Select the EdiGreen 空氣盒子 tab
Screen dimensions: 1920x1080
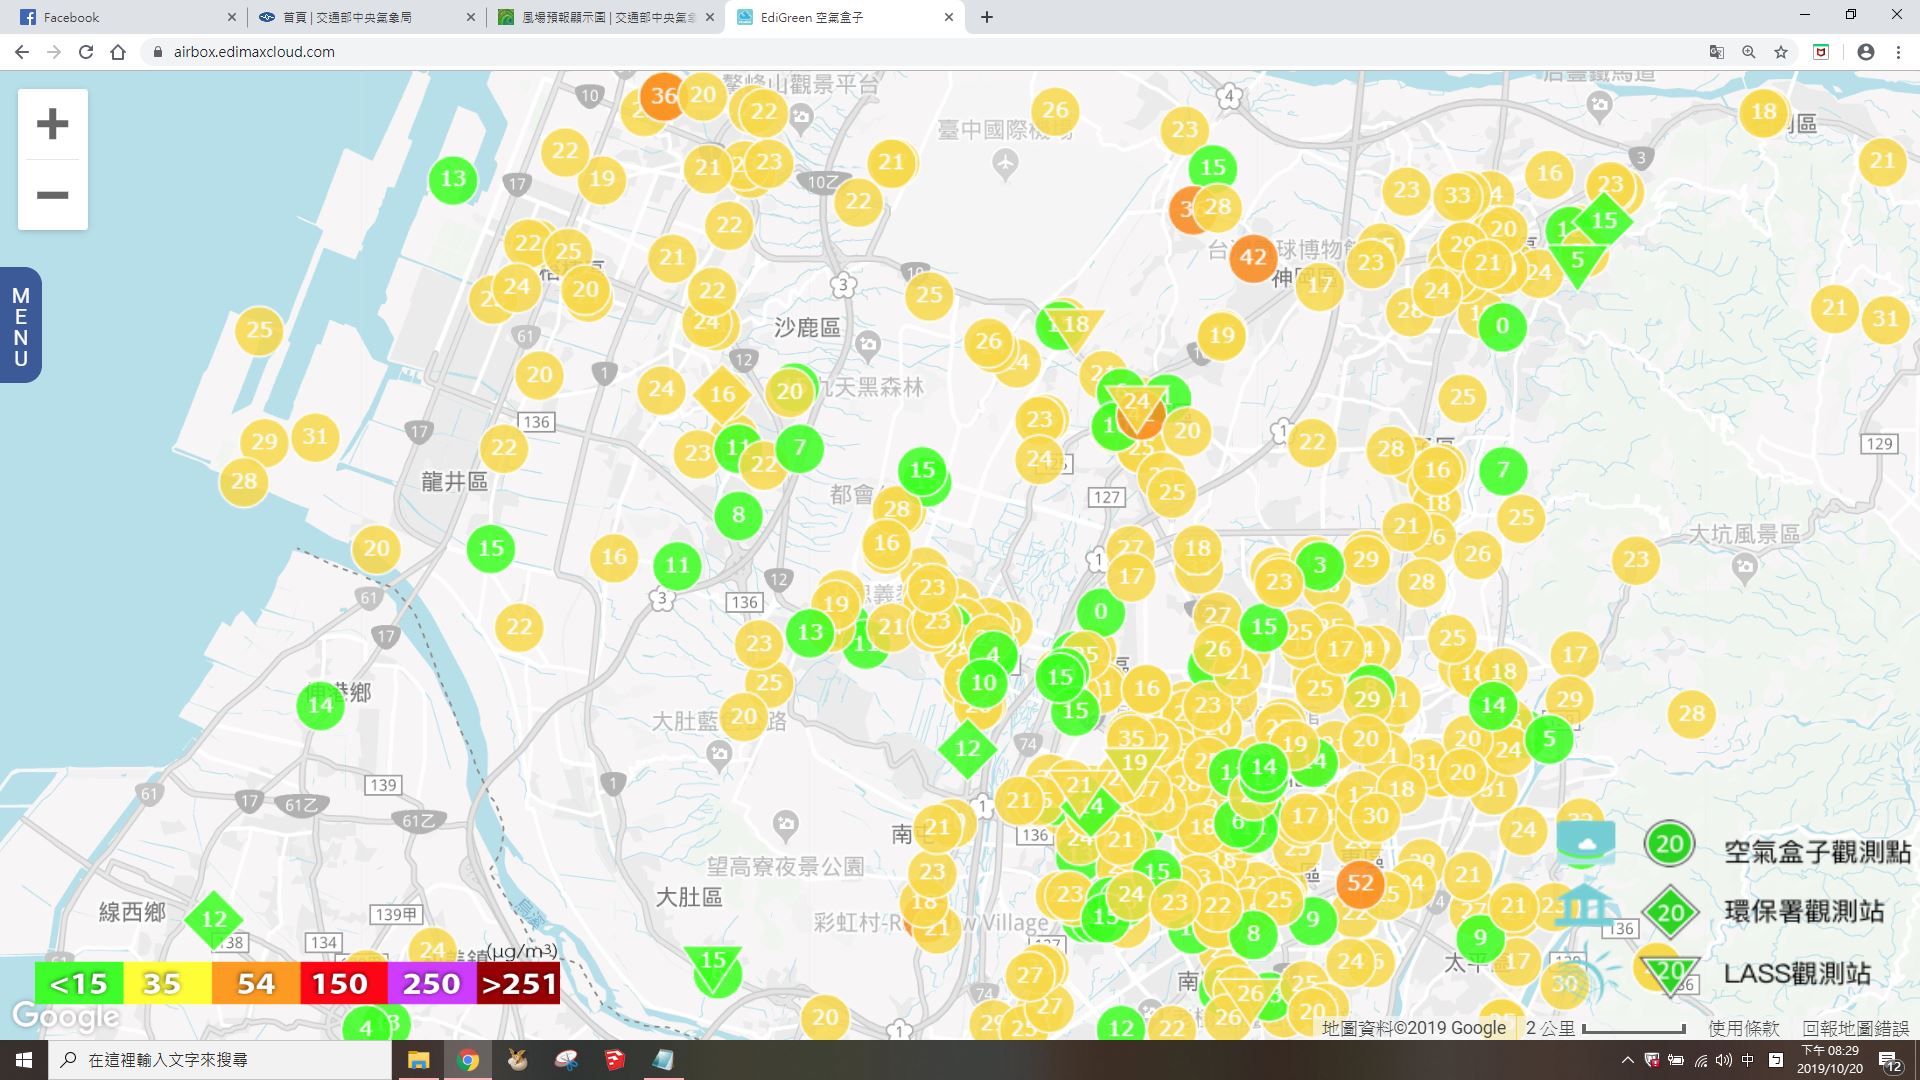tap(845, 17)
